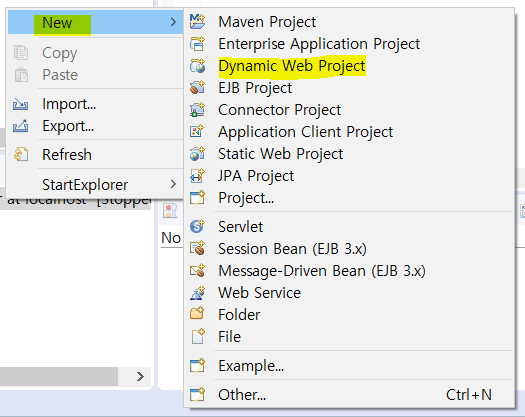Click the Static Web Project icon
525x417 pixels.
197,154
